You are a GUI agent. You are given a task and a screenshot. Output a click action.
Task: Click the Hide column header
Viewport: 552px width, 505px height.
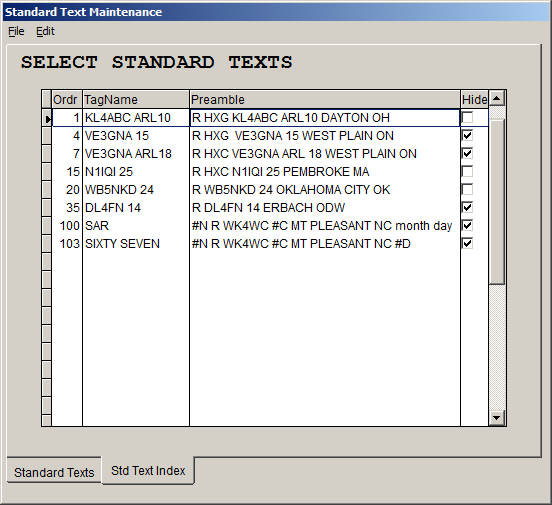coord(474,100)
